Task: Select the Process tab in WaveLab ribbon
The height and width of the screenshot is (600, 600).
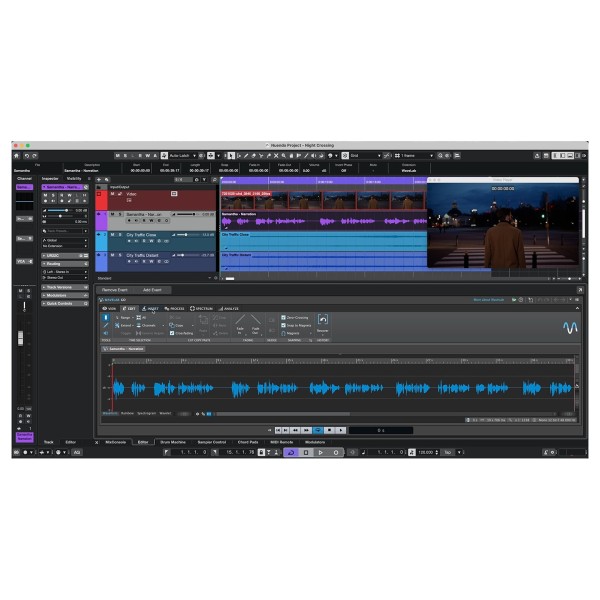Action: pos(174,308)
